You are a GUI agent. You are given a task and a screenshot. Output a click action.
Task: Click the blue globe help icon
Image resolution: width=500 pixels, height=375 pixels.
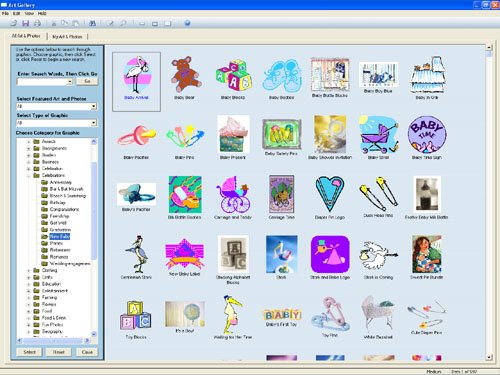tap(187, 23)
